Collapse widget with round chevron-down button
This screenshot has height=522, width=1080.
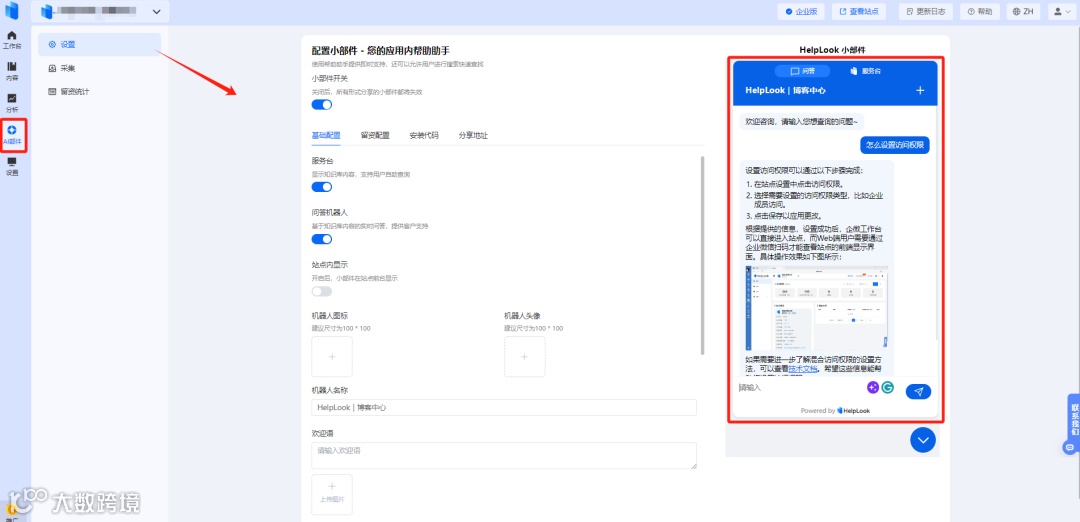coord(923,439)
